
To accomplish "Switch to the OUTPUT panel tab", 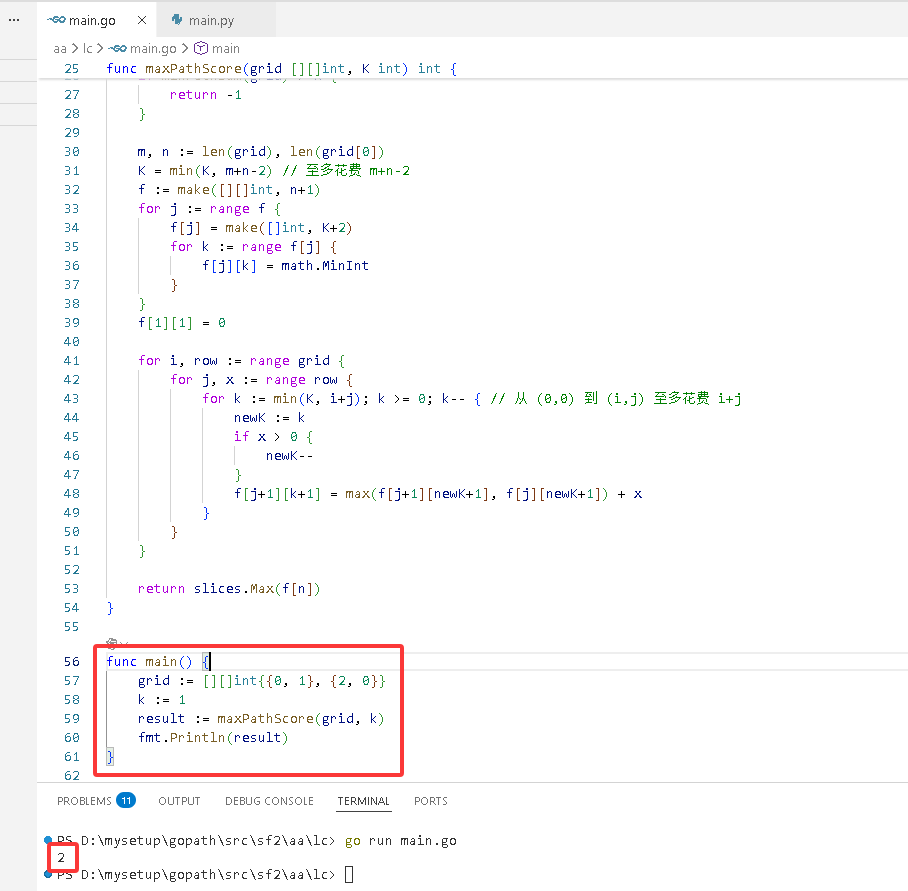I will point(179,801).
